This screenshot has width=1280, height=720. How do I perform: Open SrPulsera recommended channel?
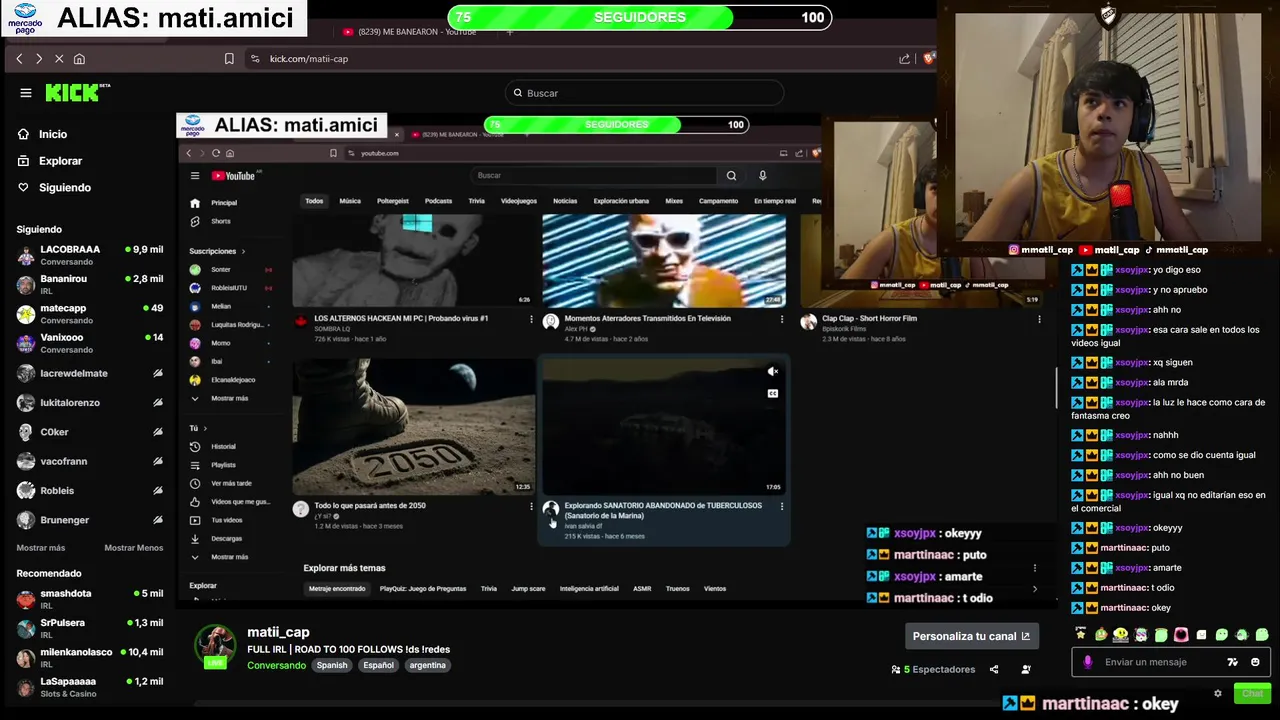[90, 628]
